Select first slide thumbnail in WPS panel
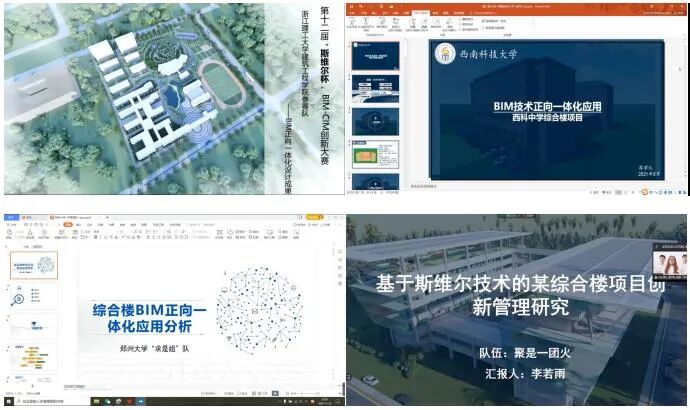 [x=34, y=265]
